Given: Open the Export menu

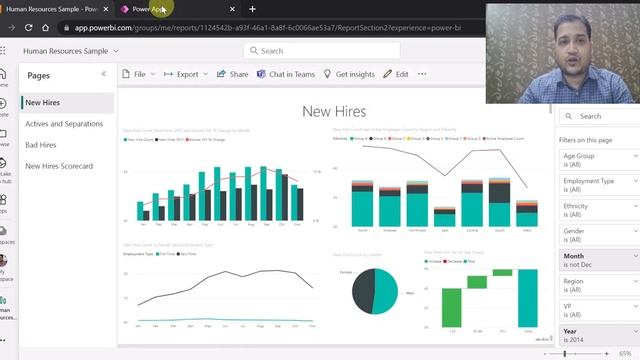Looking at the screenshot, I should pyautogui.click(x=186, y=74).
